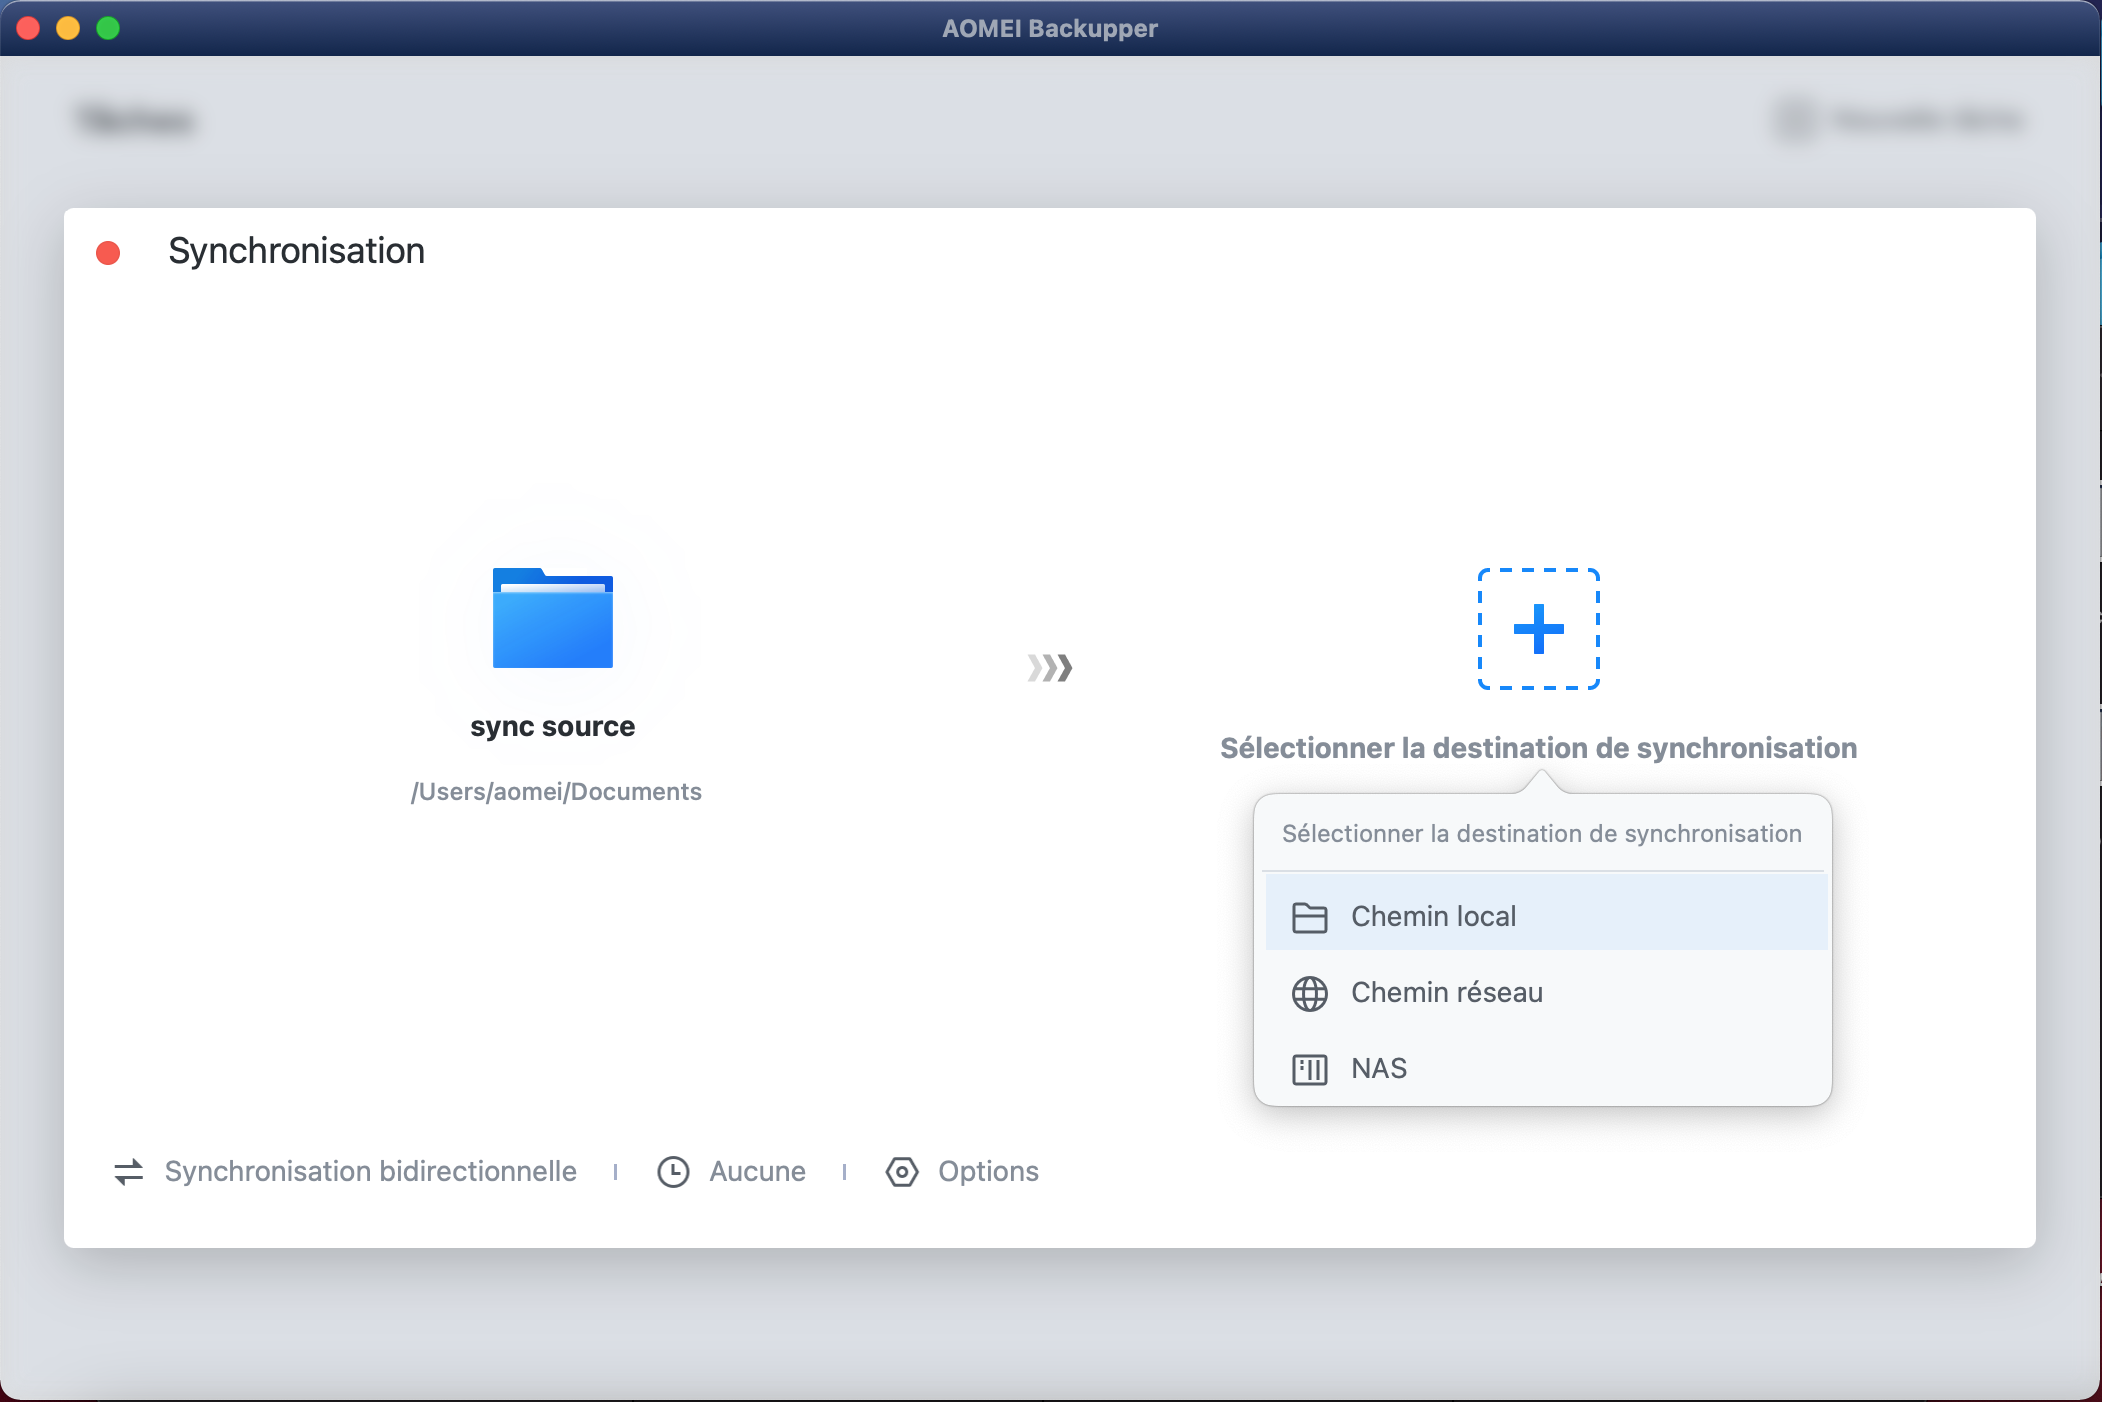Click the sync source name label
Viewport: 2102px width, 1402px height.
click(x=552, y=726)
